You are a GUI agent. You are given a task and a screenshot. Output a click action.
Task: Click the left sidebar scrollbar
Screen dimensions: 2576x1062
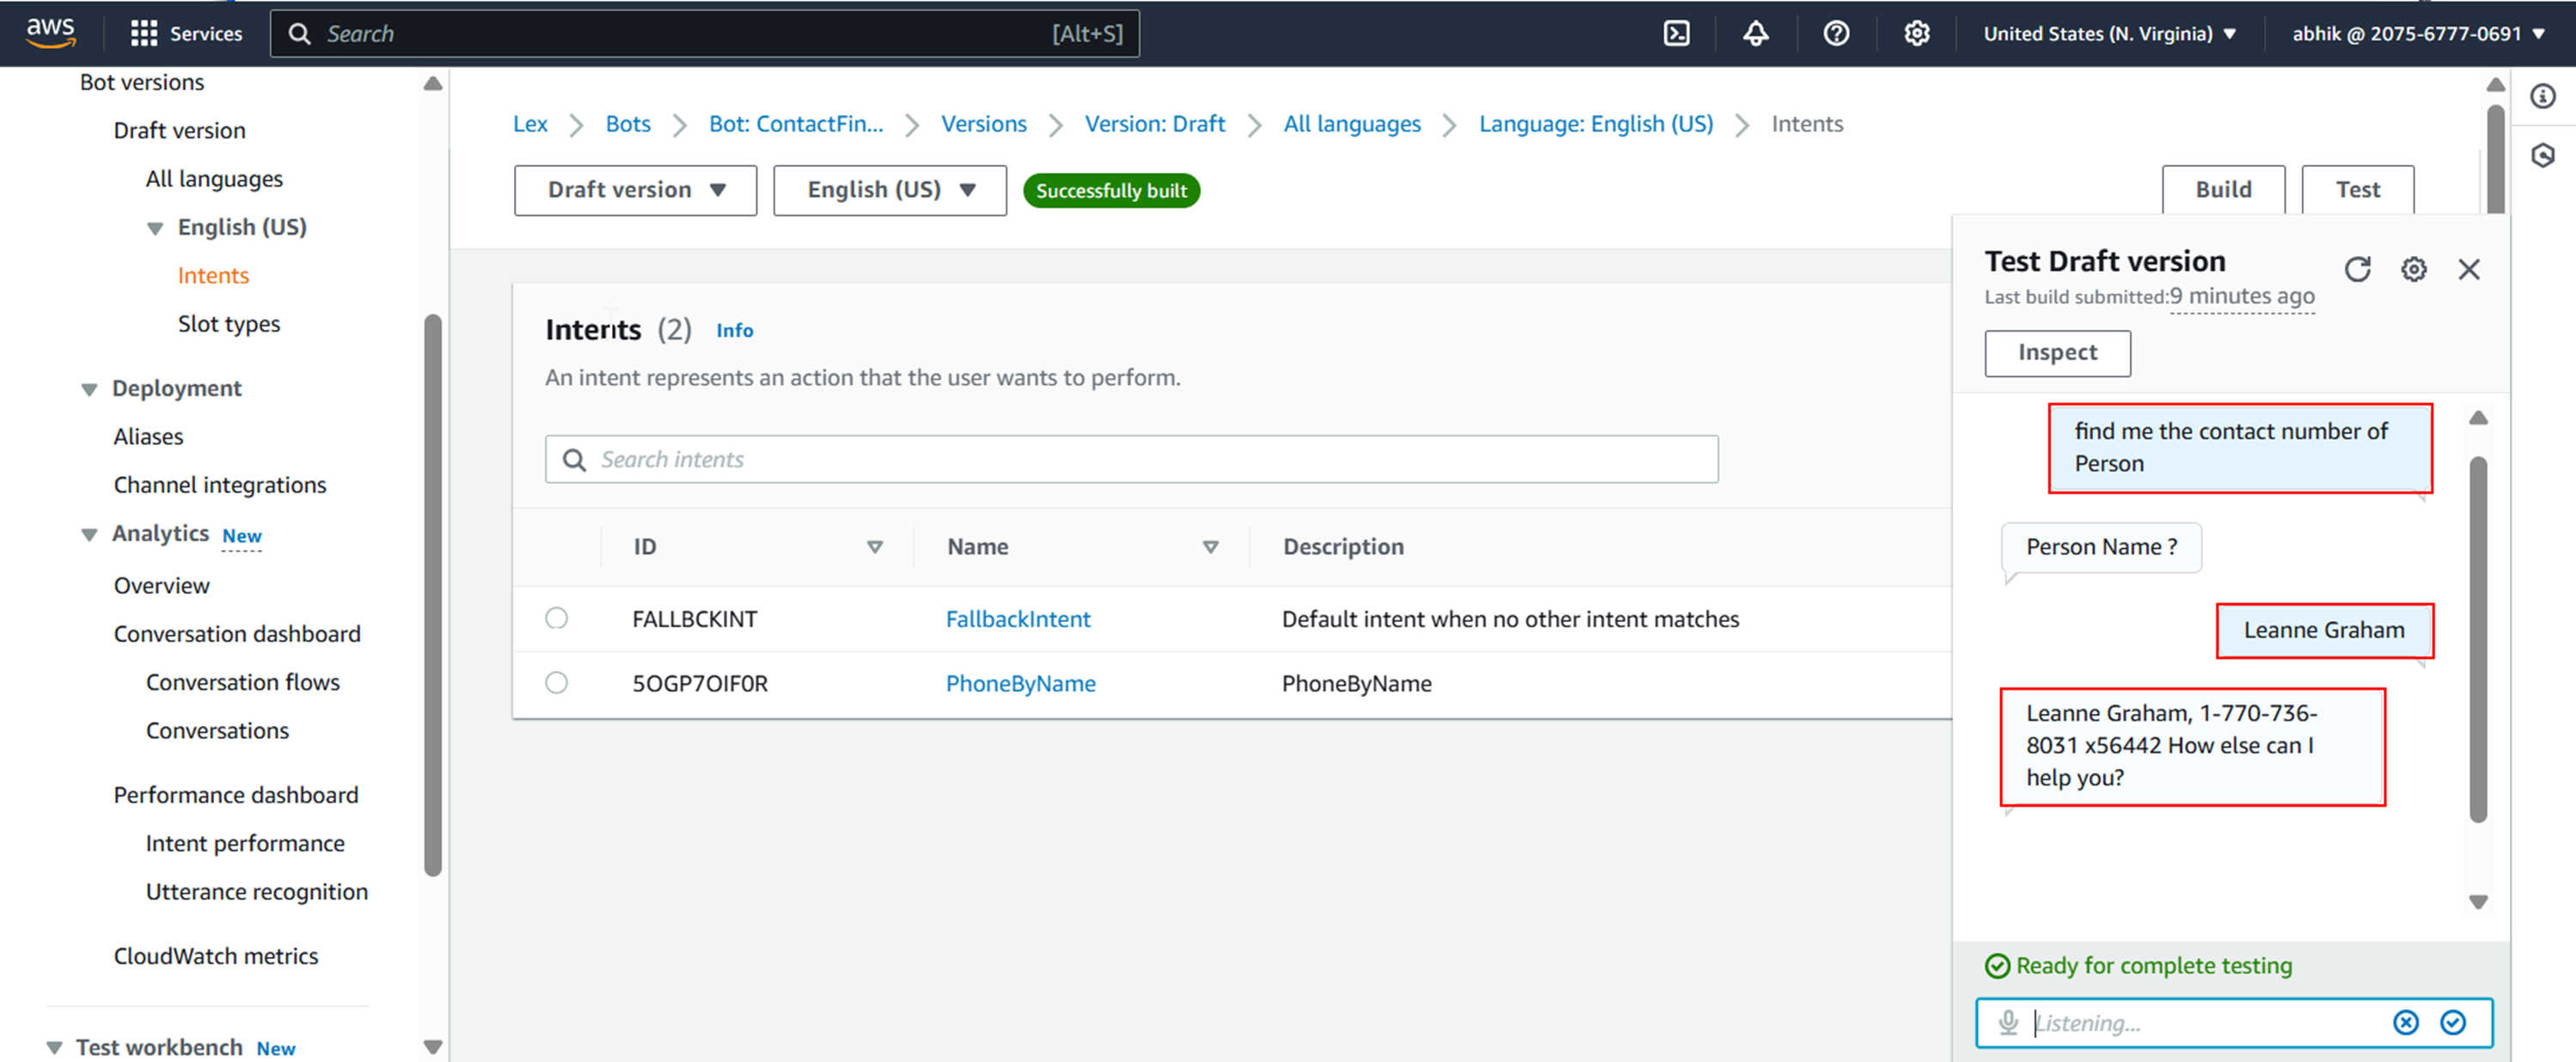point(432,595)
